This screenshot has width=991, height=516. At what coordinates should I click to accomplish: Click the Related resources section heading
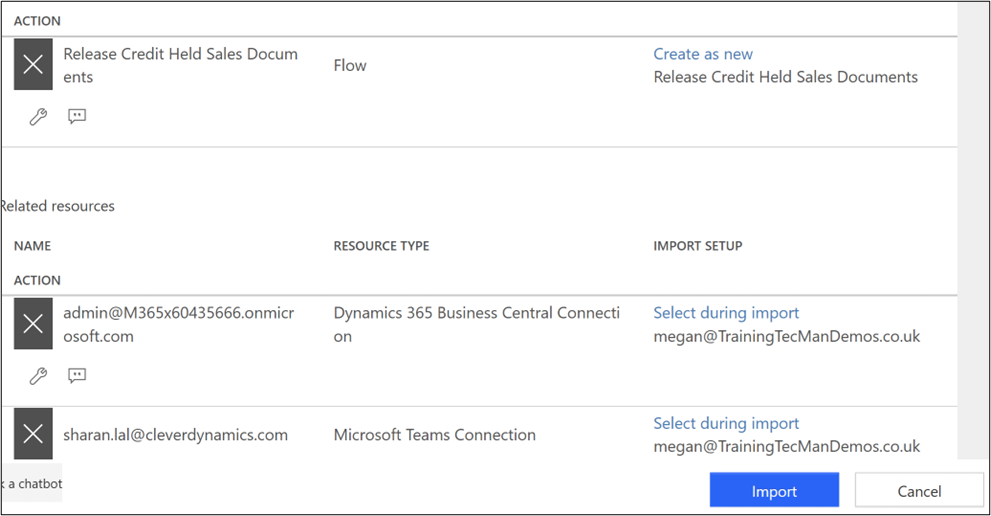pyautogui.click(x=57, y=206)
